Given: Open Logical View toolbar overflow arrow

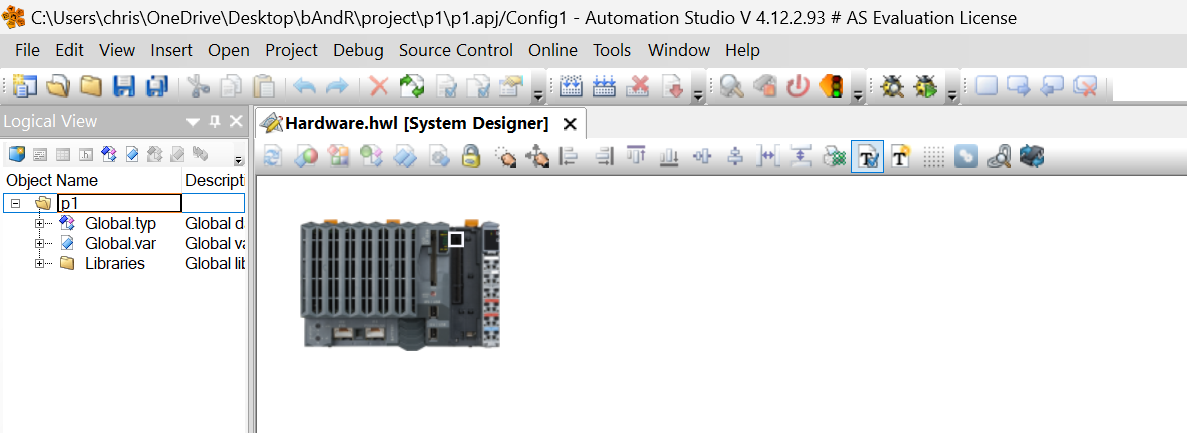Looking at the screenshot, I should [x=239, y=160].
